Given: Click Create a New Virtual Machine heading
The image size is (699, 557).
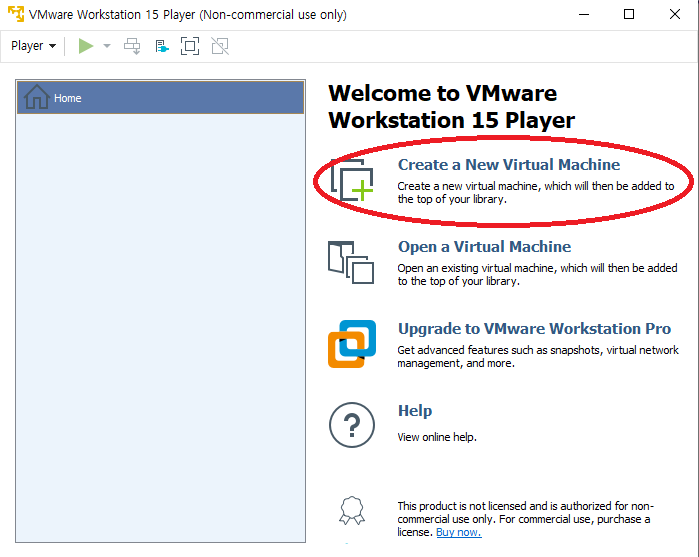Looking at the screenshot, I should (509, 165).
